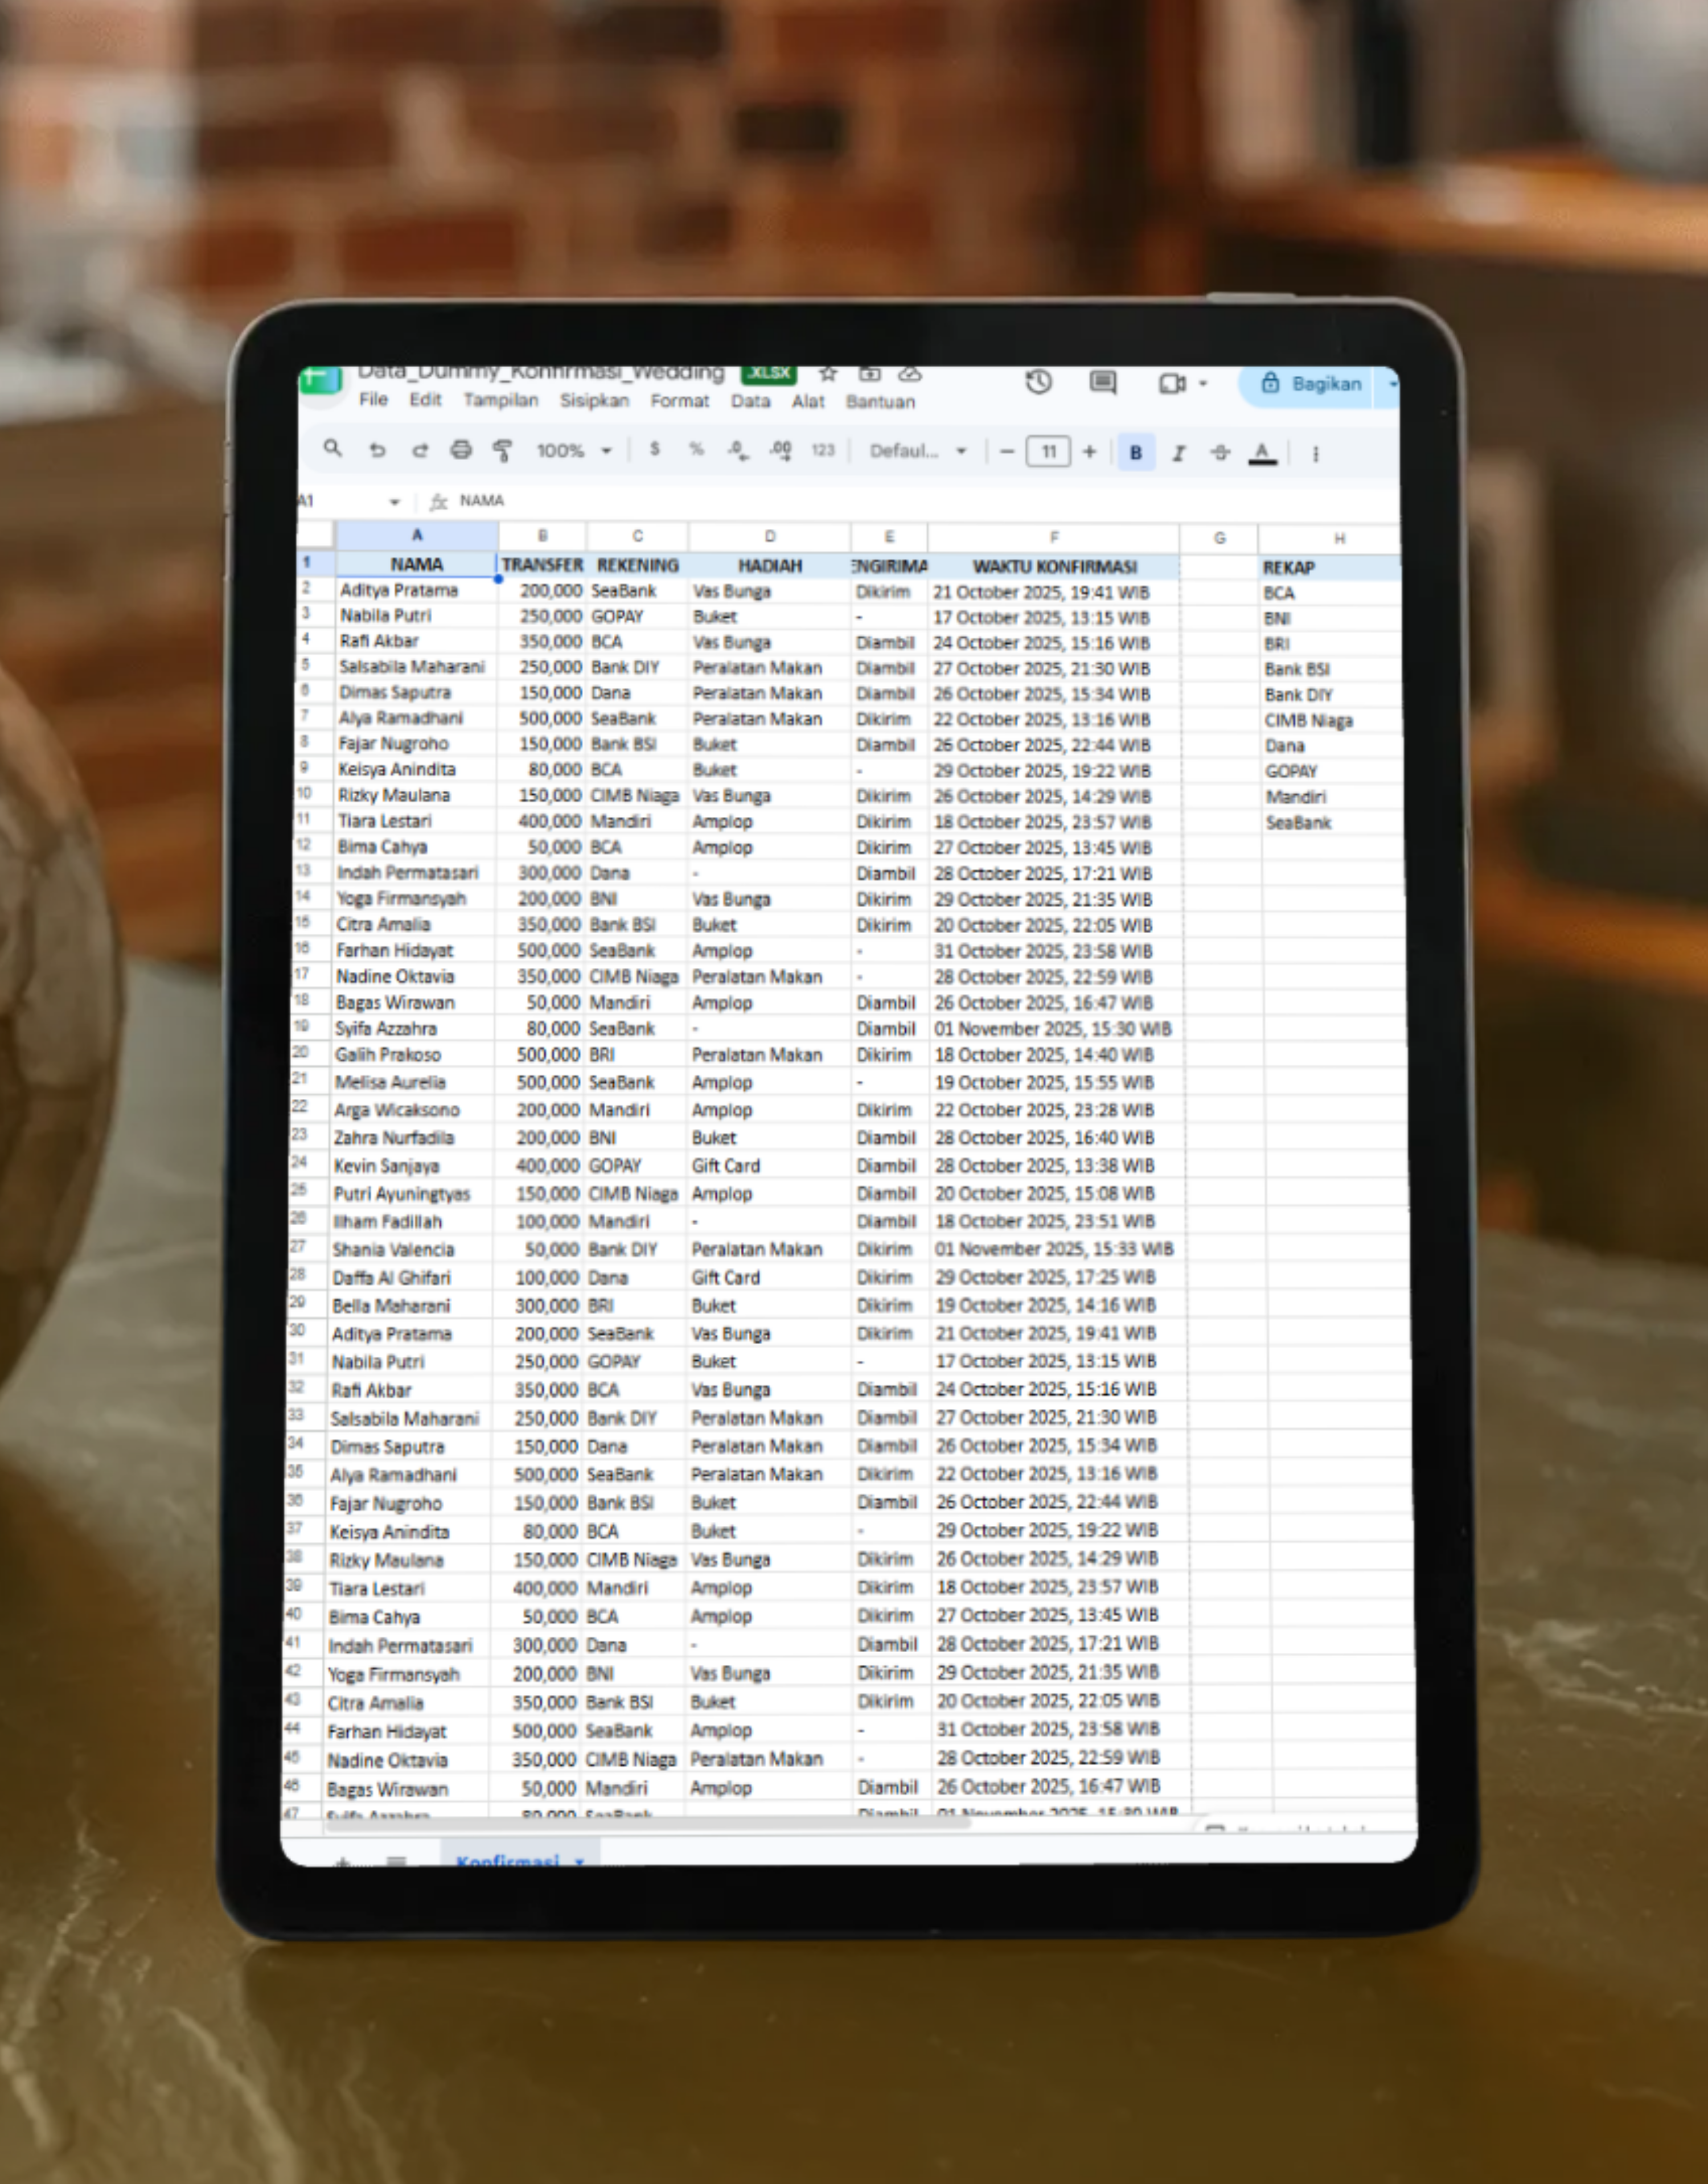Click the Bagikan share button

click(x=1311, y=384)
